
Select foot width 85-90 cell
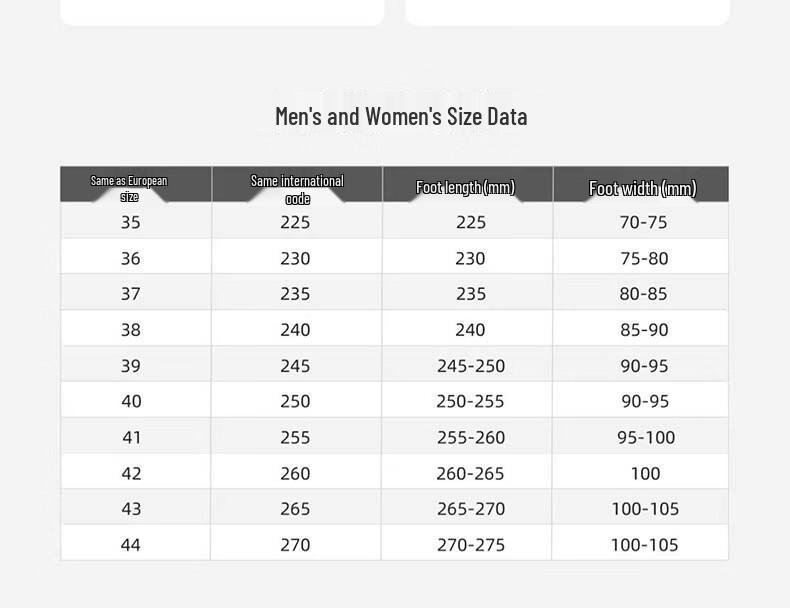[x=641, y=328]
